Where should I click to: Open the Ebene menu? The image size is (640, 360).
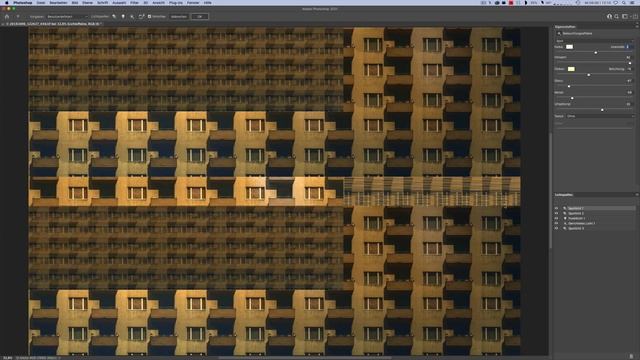[87, 2]
